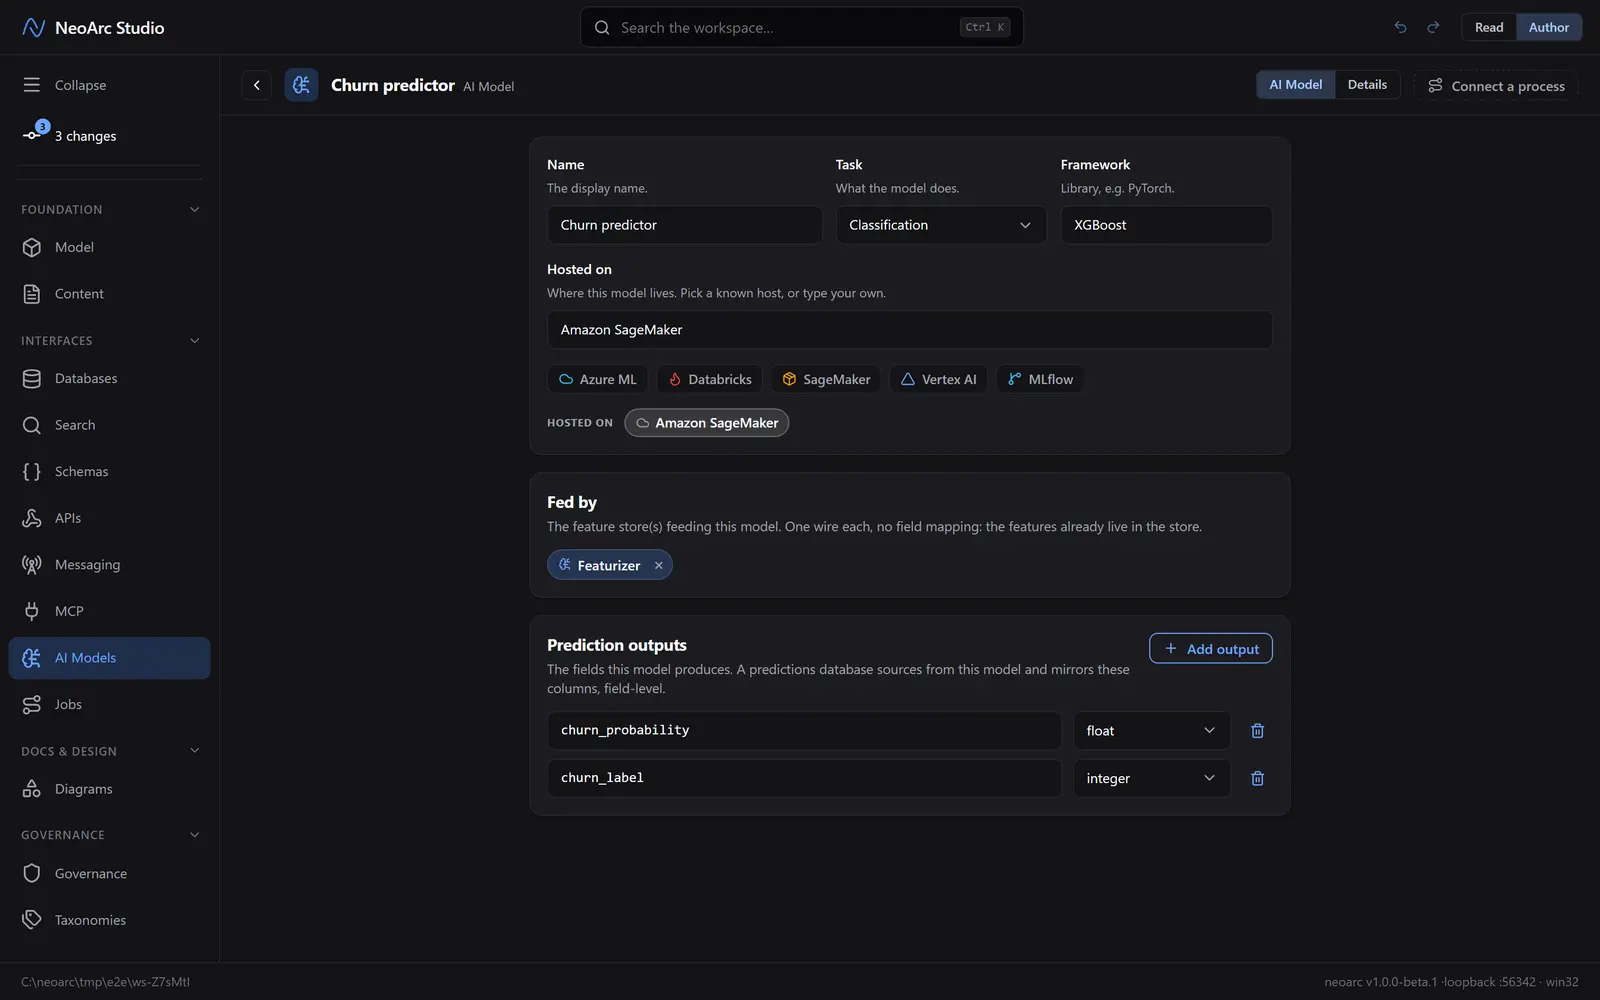The width and height of the screenshot is (1600, 1000).
Task: Open the float type dropdown for churn_probability
Action: 1151,731
